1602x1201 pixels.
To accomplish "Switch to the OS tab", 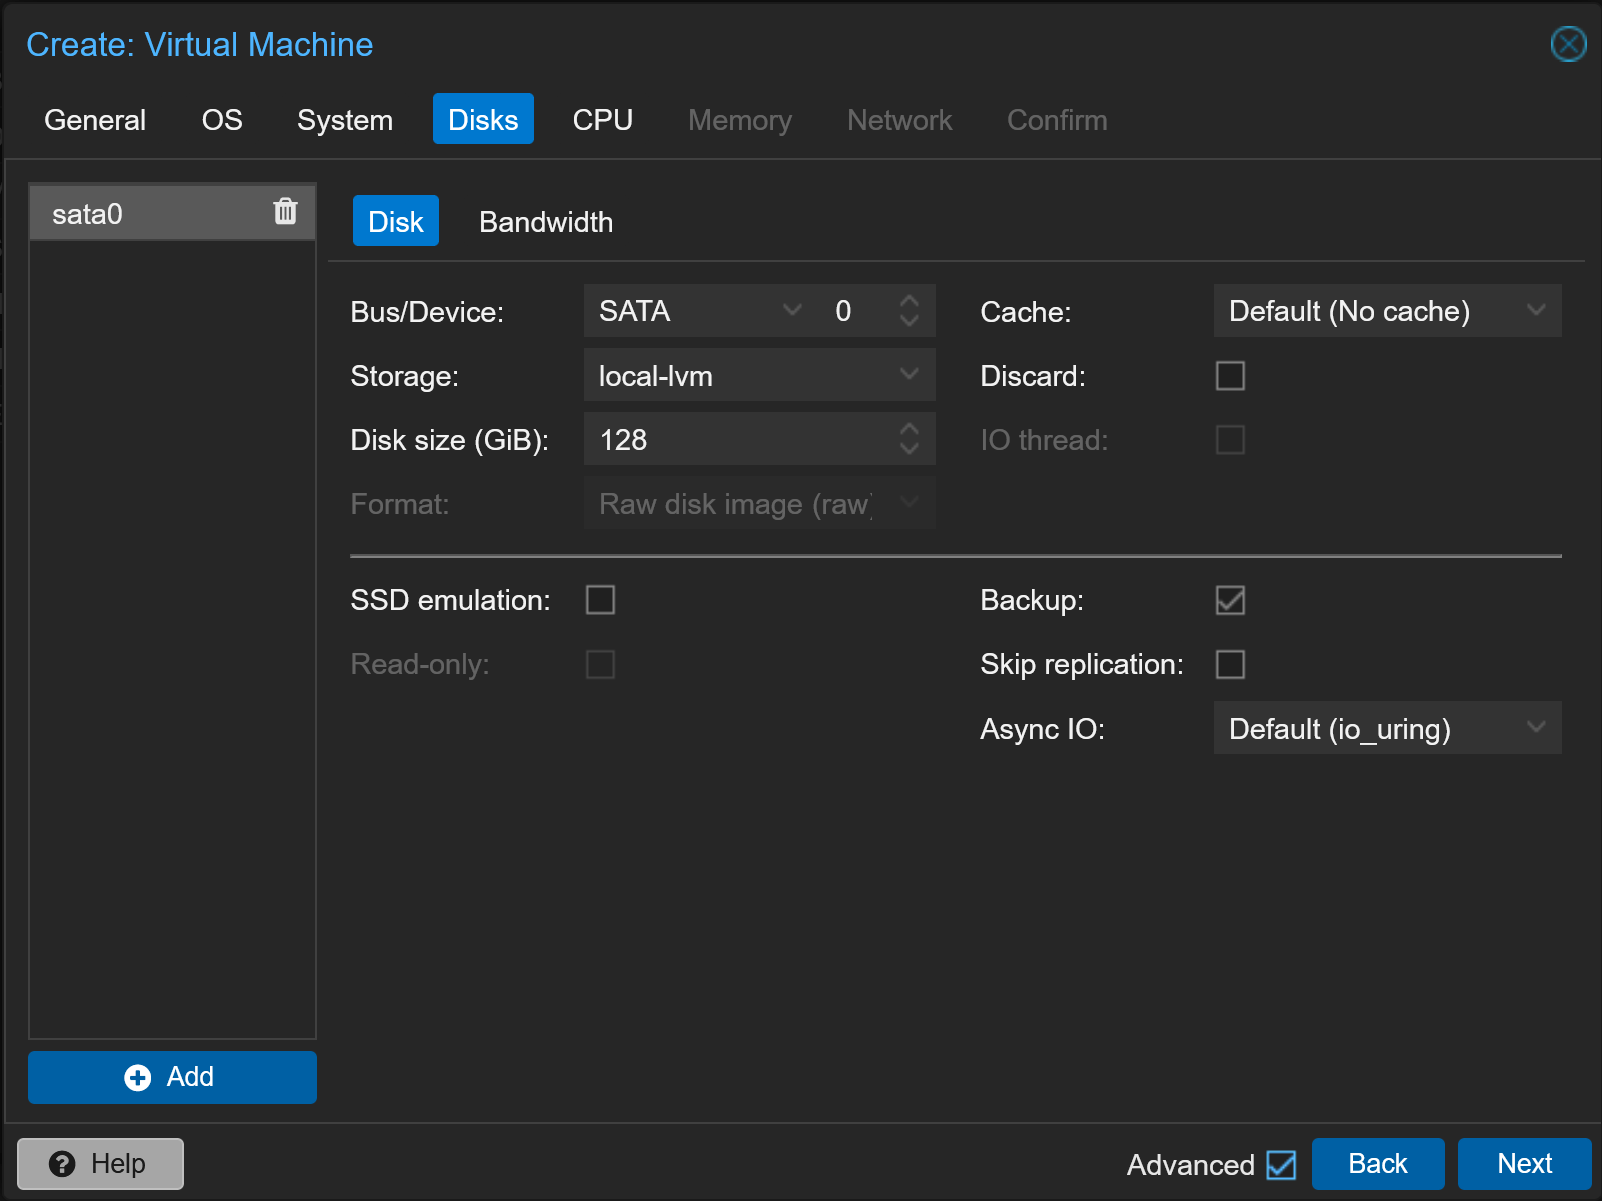I will click(222, 120).
